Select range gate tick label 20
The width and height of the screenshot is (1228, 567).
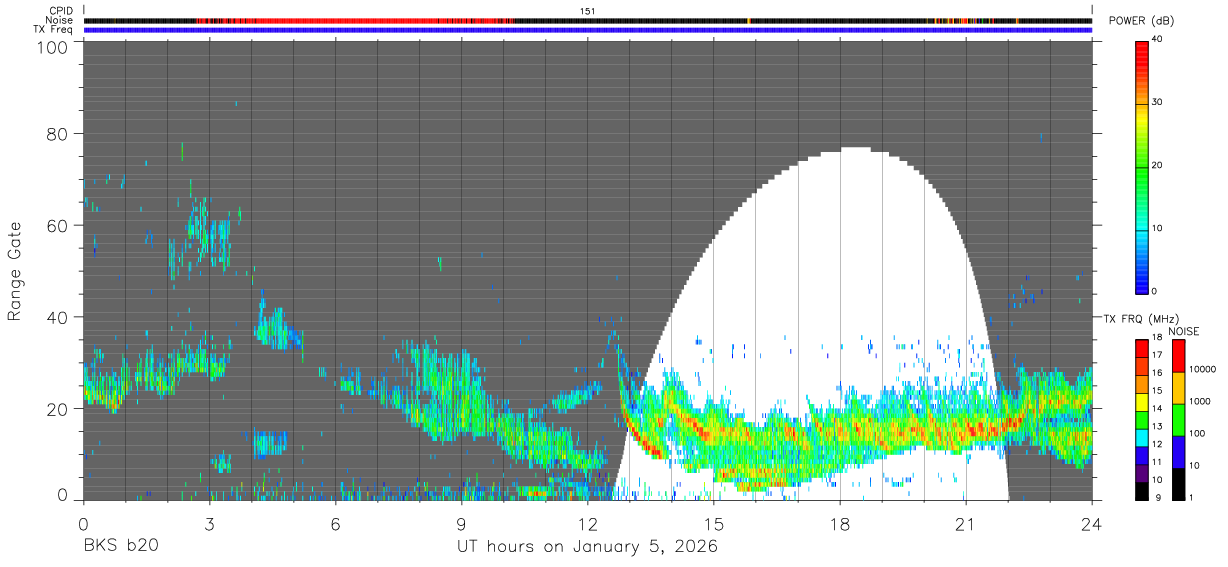pyautogui.click(x=60, y=409)
